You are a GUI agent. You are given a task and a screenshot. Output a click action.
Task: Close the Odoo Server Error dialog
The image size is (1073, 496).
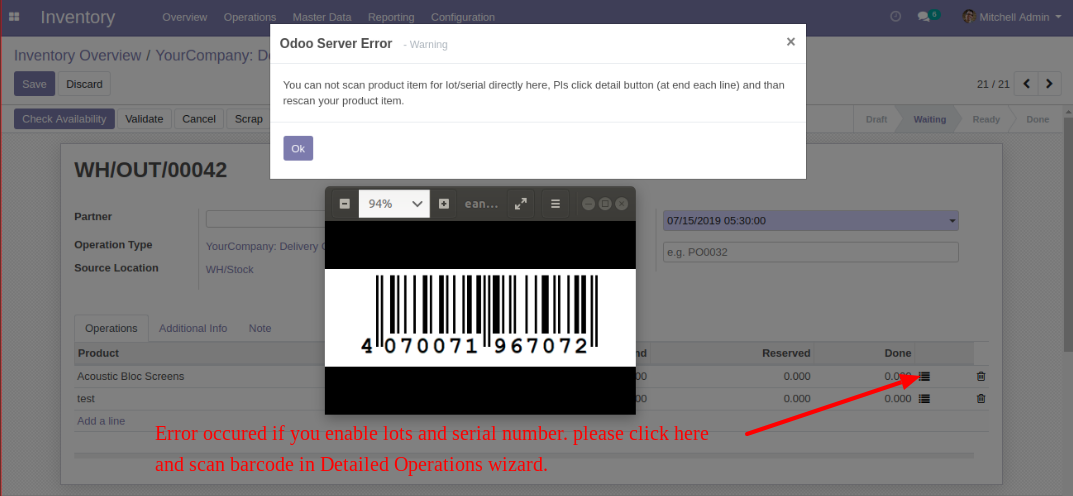tap(790, 42)
